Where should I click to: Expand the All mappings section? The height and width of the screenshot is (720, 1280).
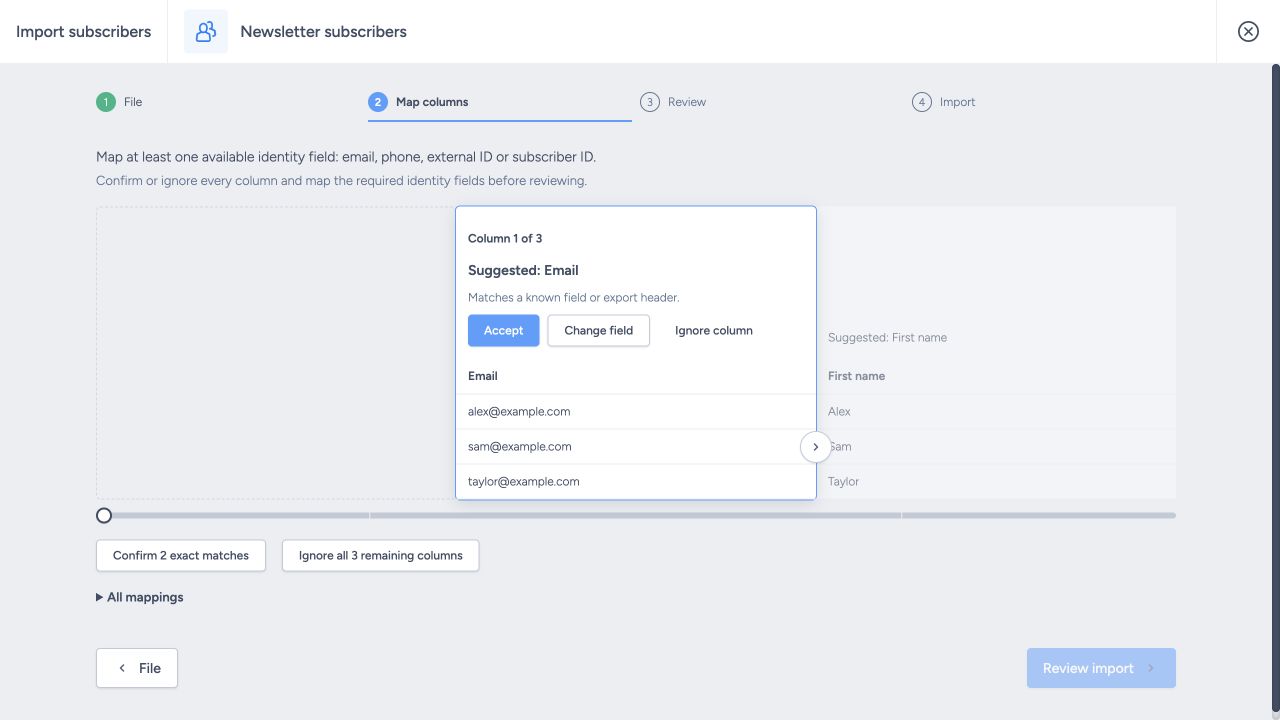[x=140, y=597]
